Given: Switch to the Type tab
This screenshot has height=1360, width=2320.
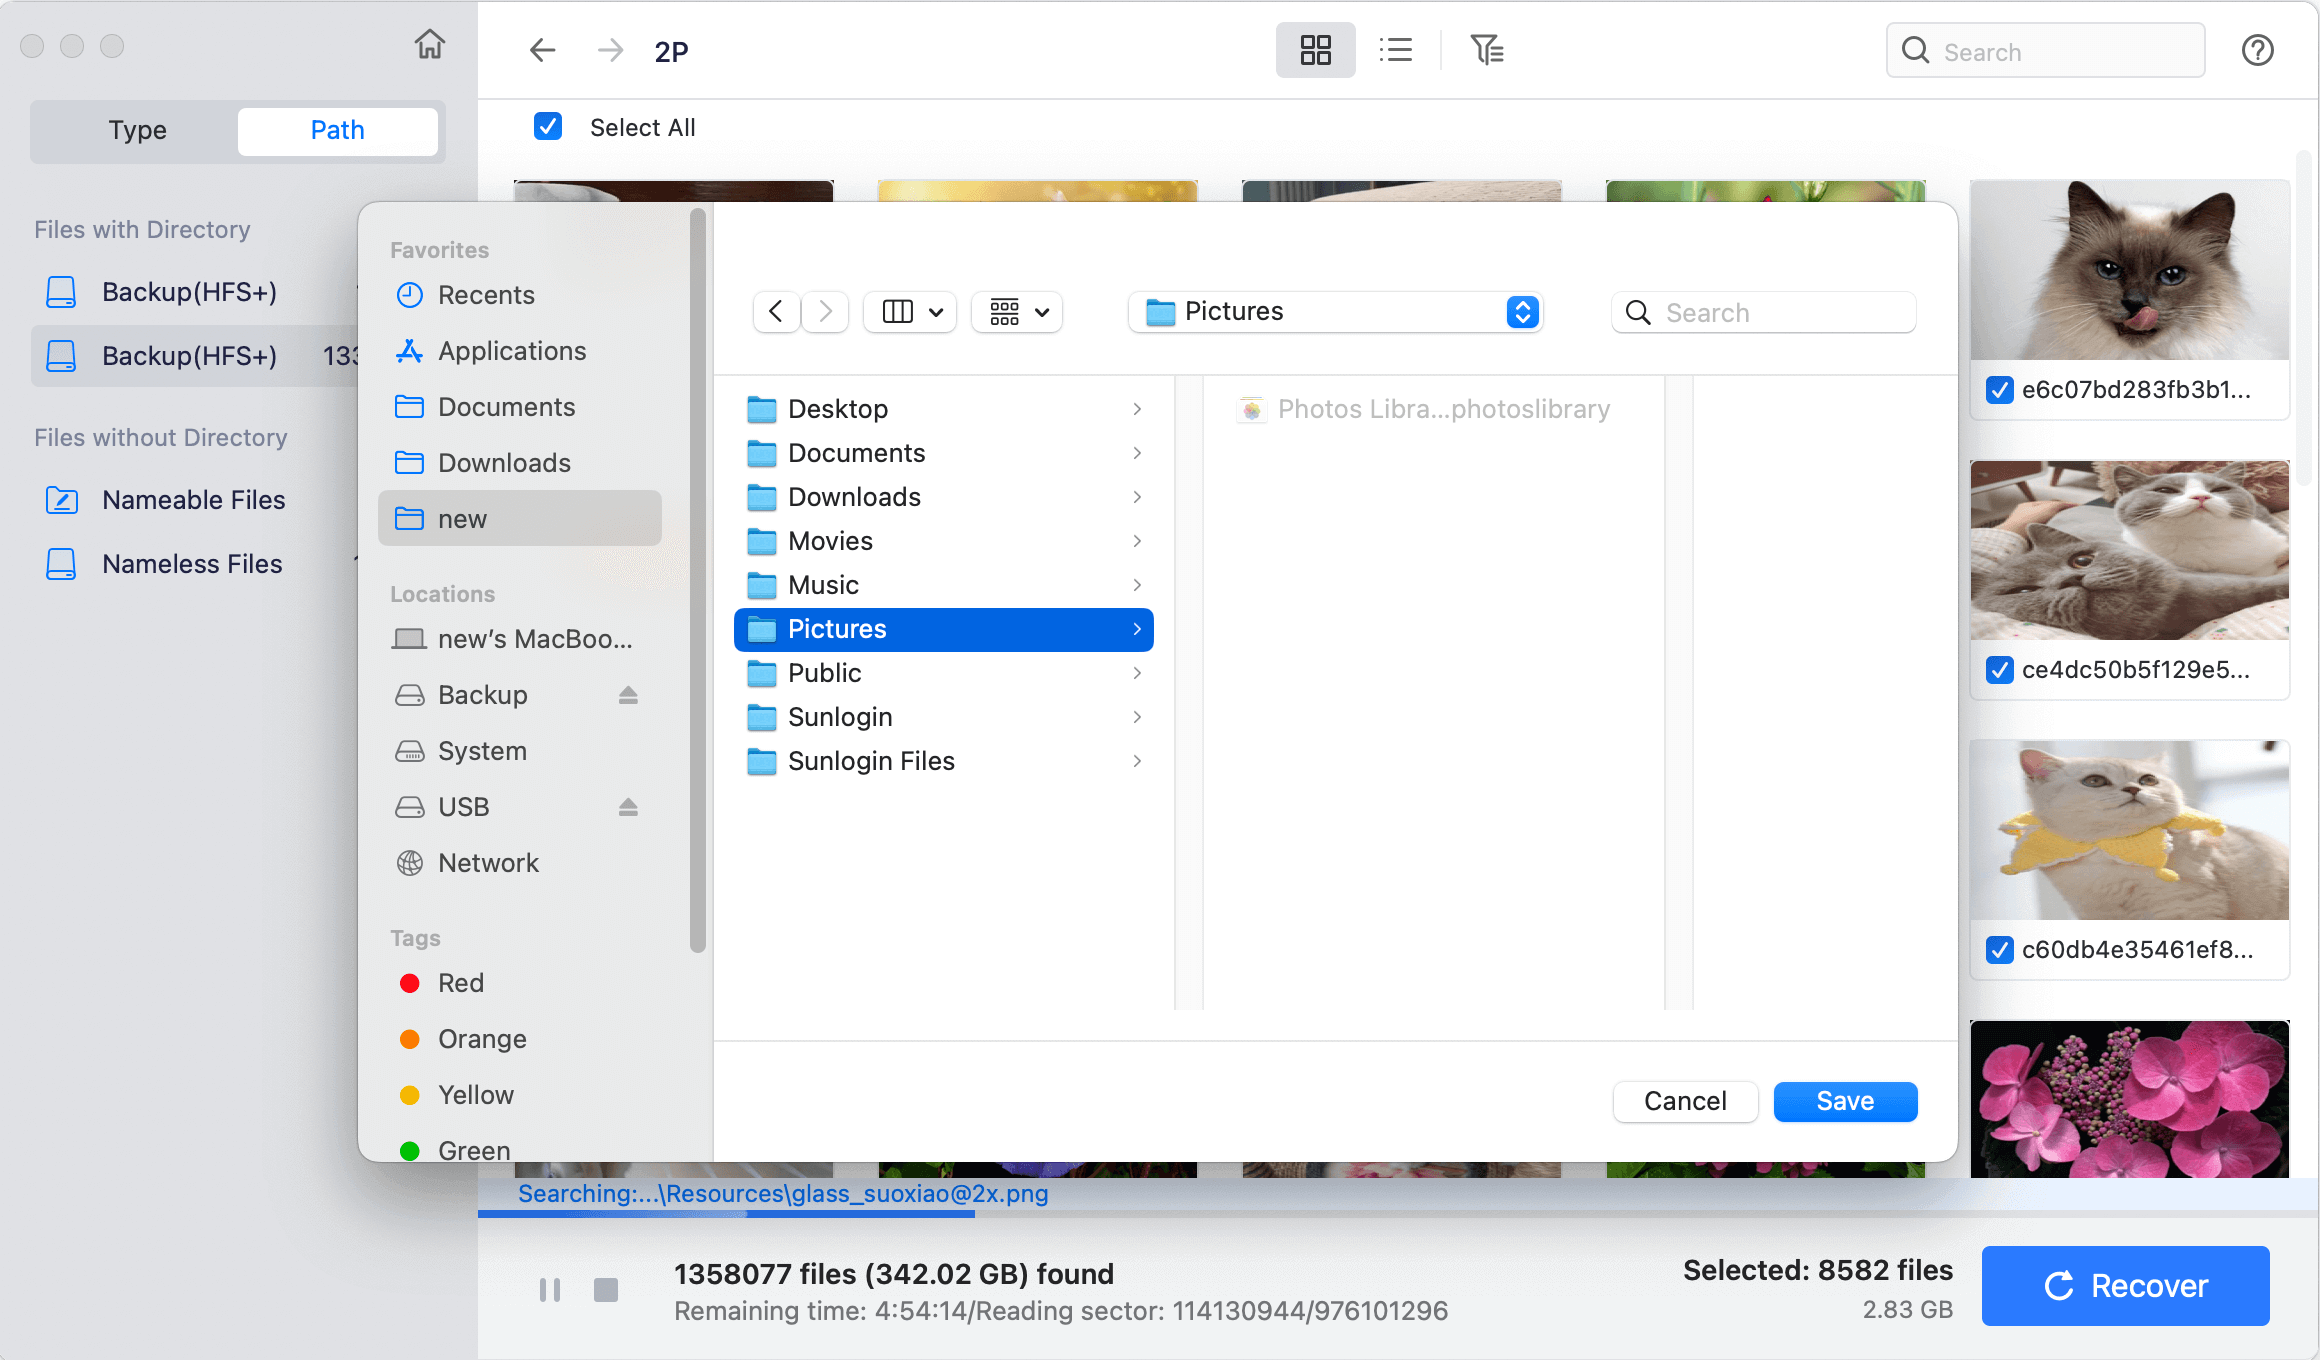Looking at the screenshot, I should click(138, 130).
